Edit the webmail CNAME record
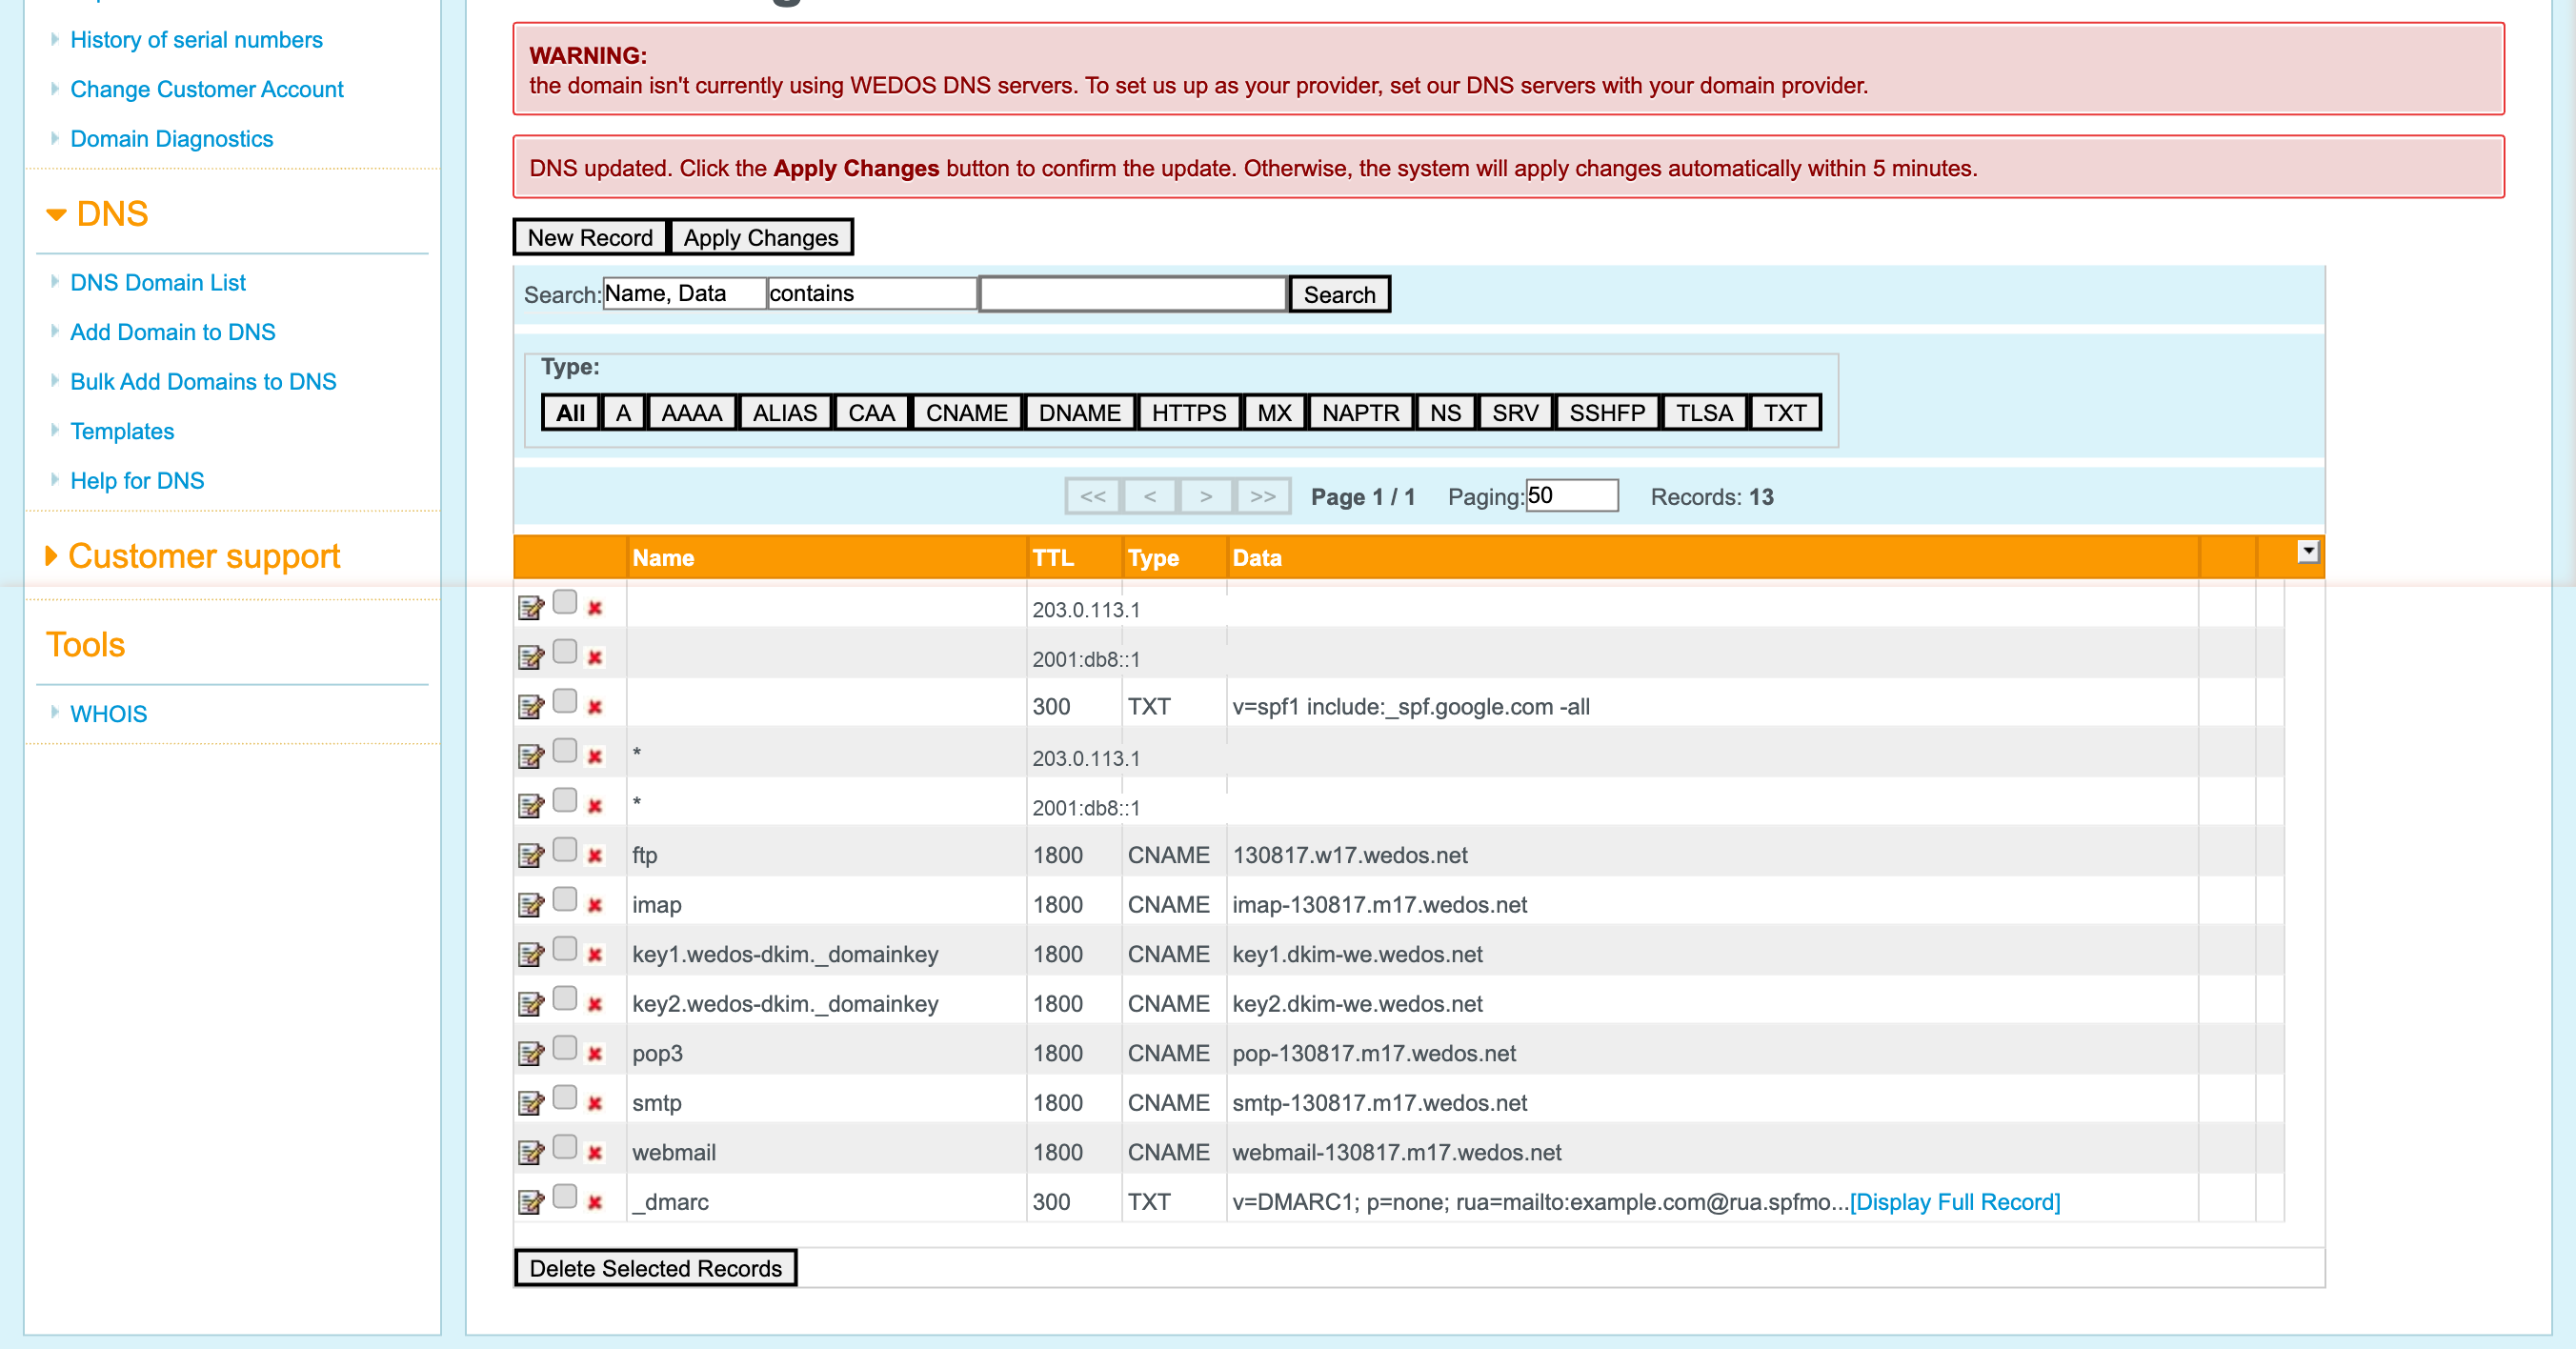 531,1151
